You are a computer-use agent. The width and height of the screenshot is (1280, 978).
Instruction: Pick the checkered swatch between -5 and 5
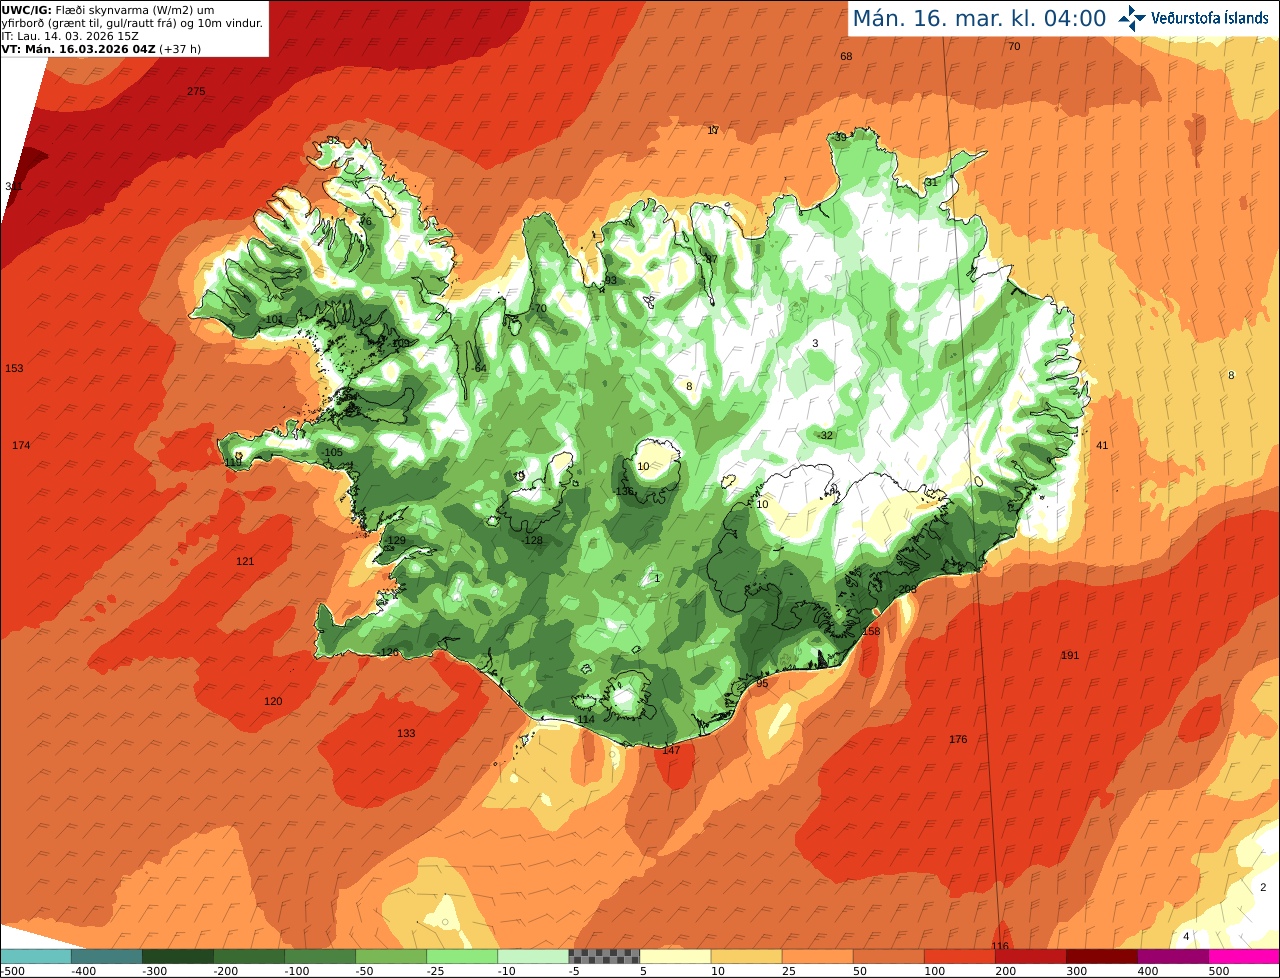pyautogui.click(x=603, y=956)
